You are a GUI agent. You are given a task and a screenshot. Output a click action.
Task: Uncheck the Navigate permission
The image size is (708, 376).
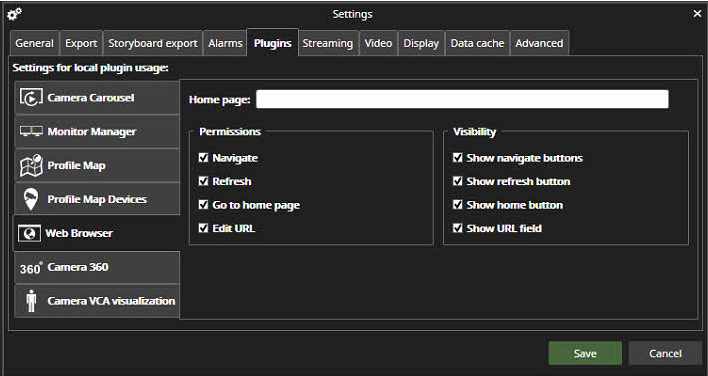tap(203, 158)
